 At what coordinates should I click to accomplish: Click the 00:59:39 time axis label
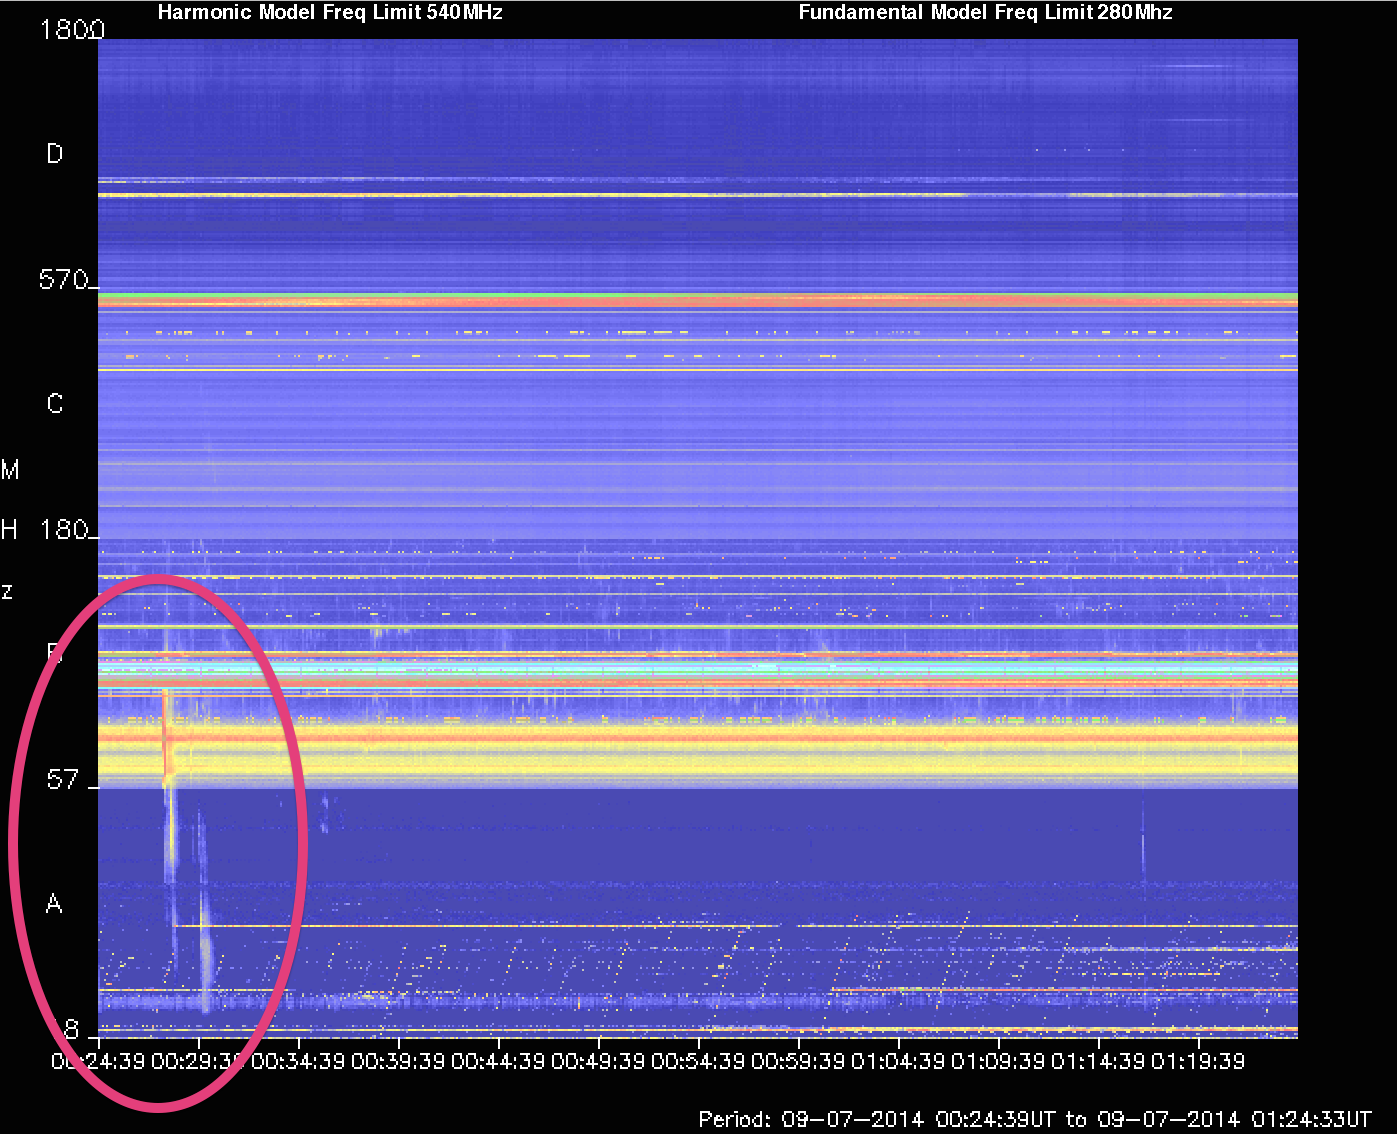pos(798,1061)
